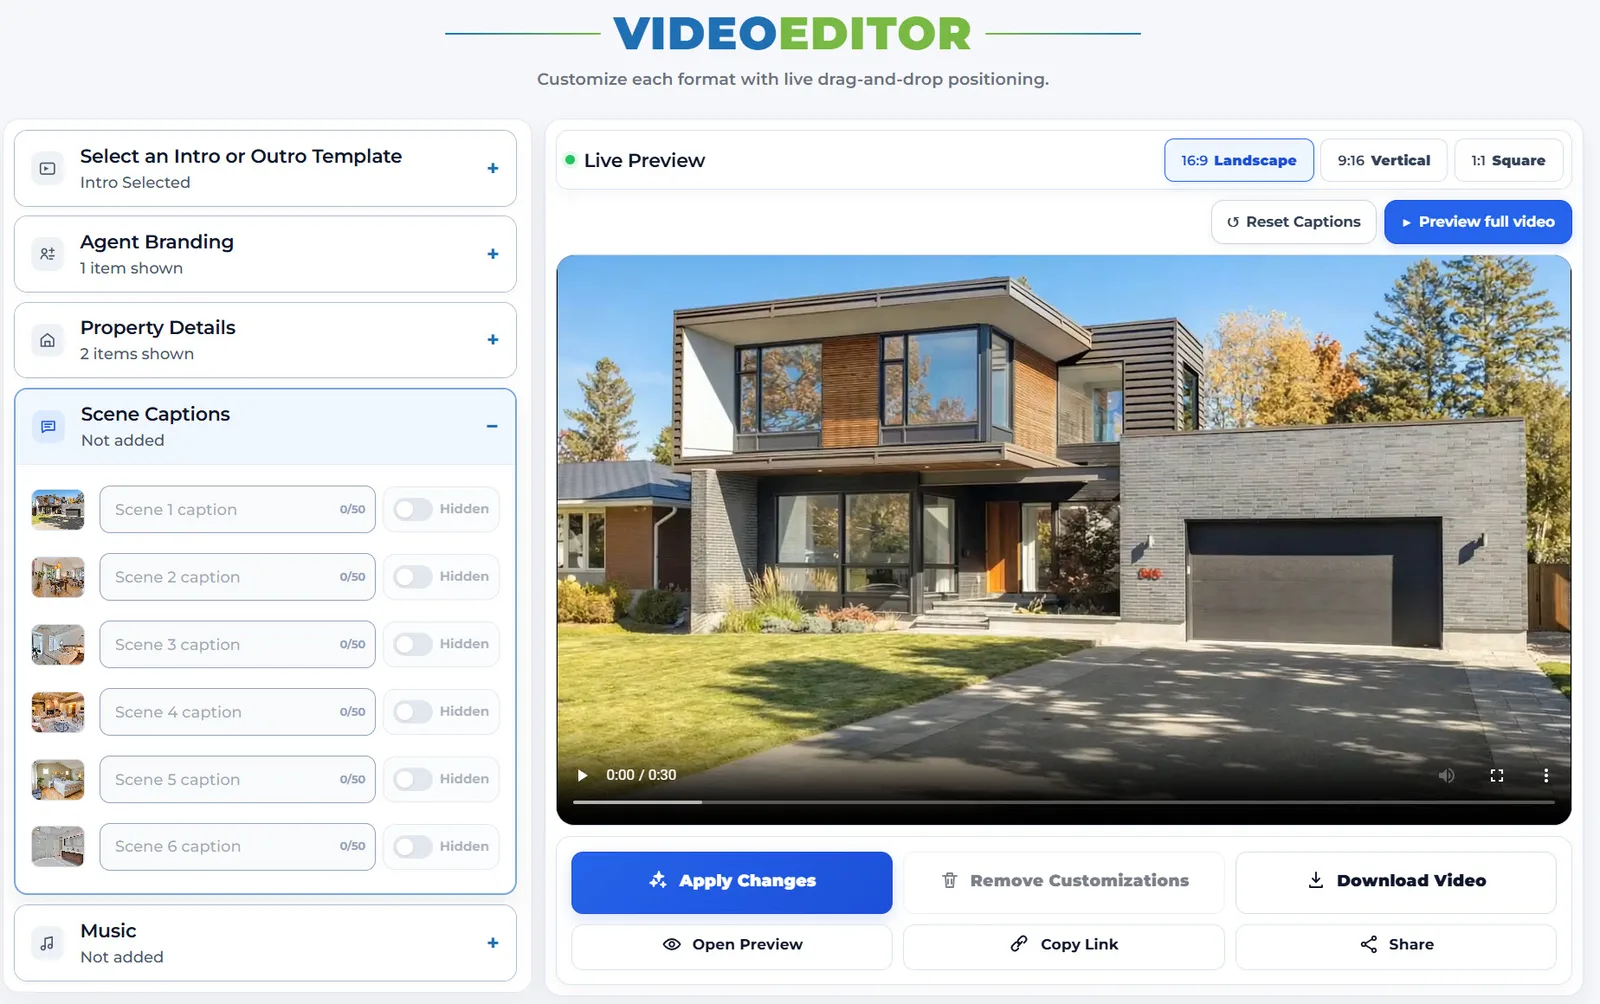Select the Scene 1 house exterior thumbnail
This screenshot has width=1600, height=1004.
(58, 509)
